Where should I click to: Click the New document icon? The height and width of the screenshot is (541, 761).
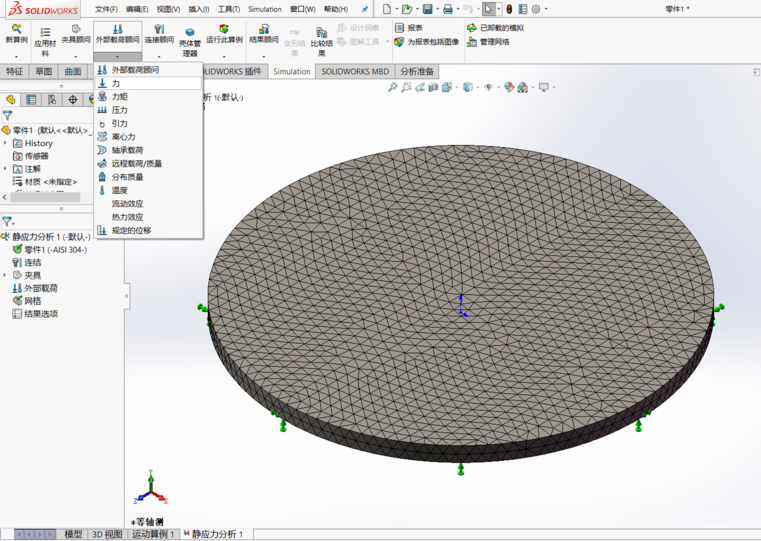click(x=387, y=9)
